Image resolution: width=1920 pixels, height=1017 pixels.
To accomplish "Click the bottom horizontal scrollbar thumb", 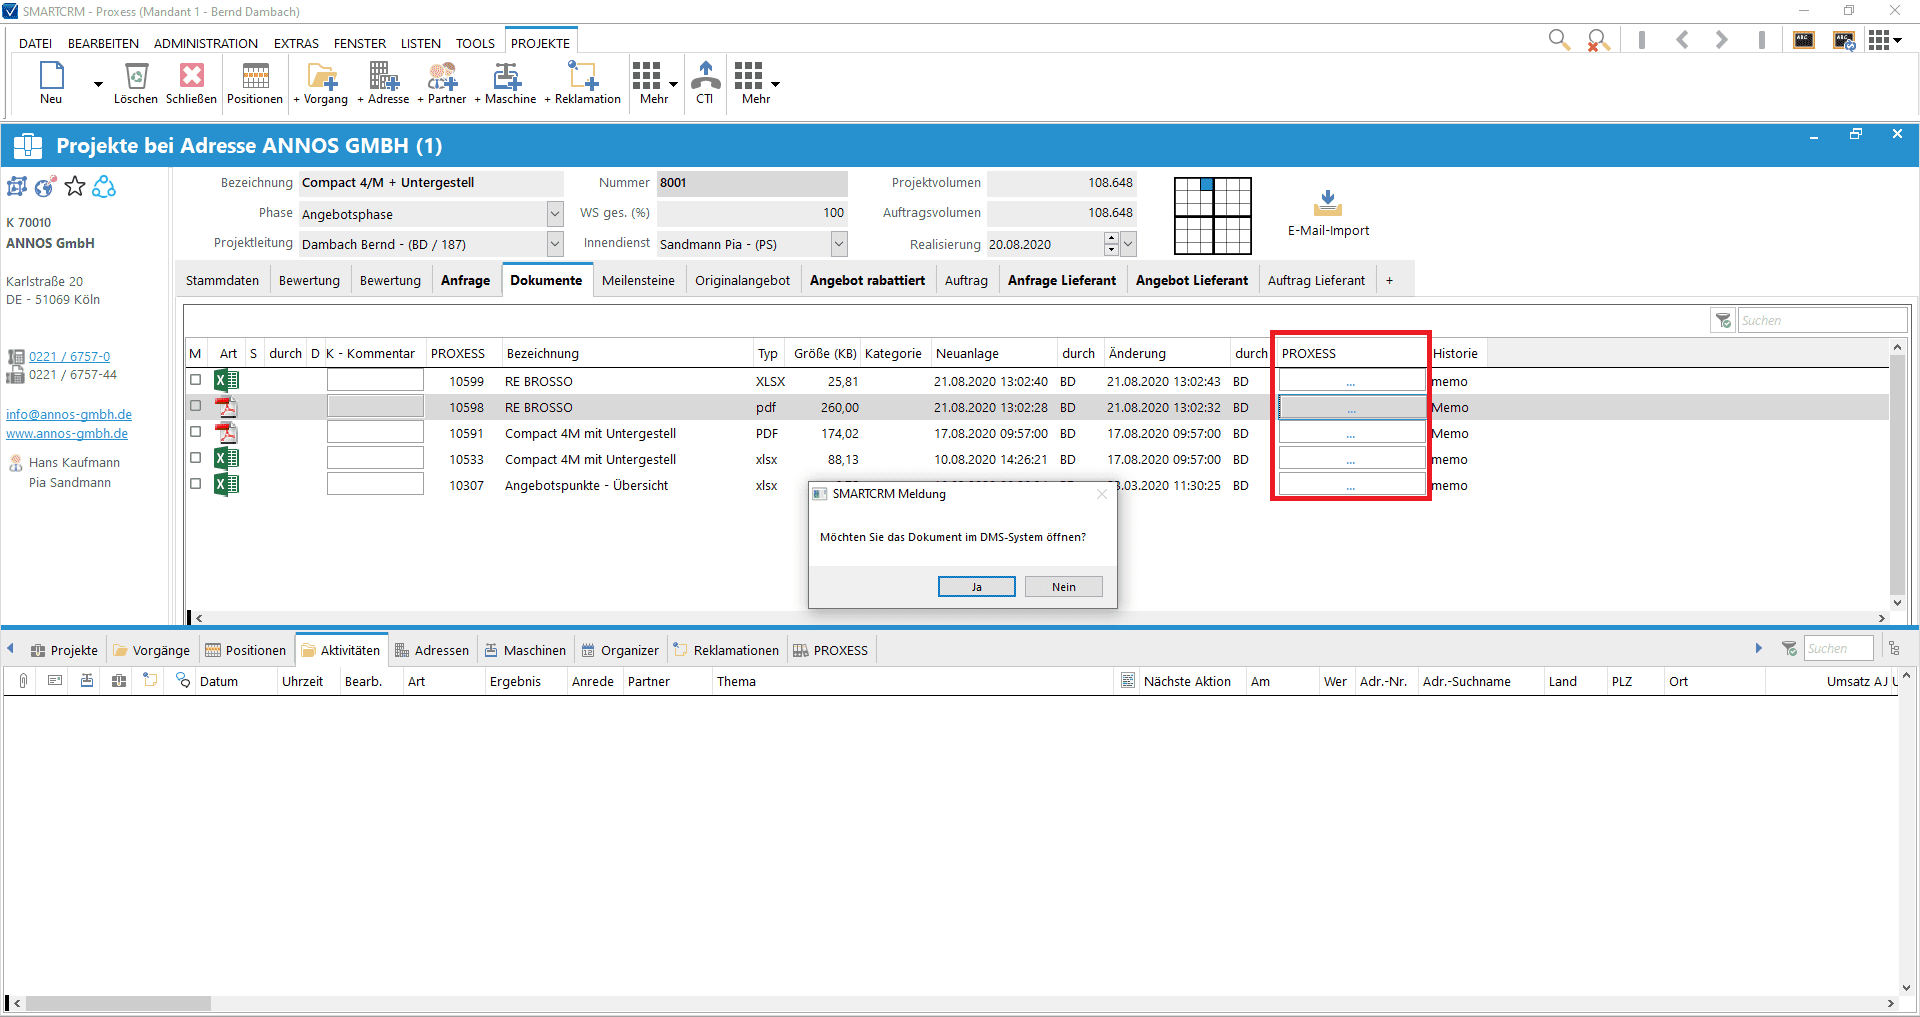I will (118, 1003).
